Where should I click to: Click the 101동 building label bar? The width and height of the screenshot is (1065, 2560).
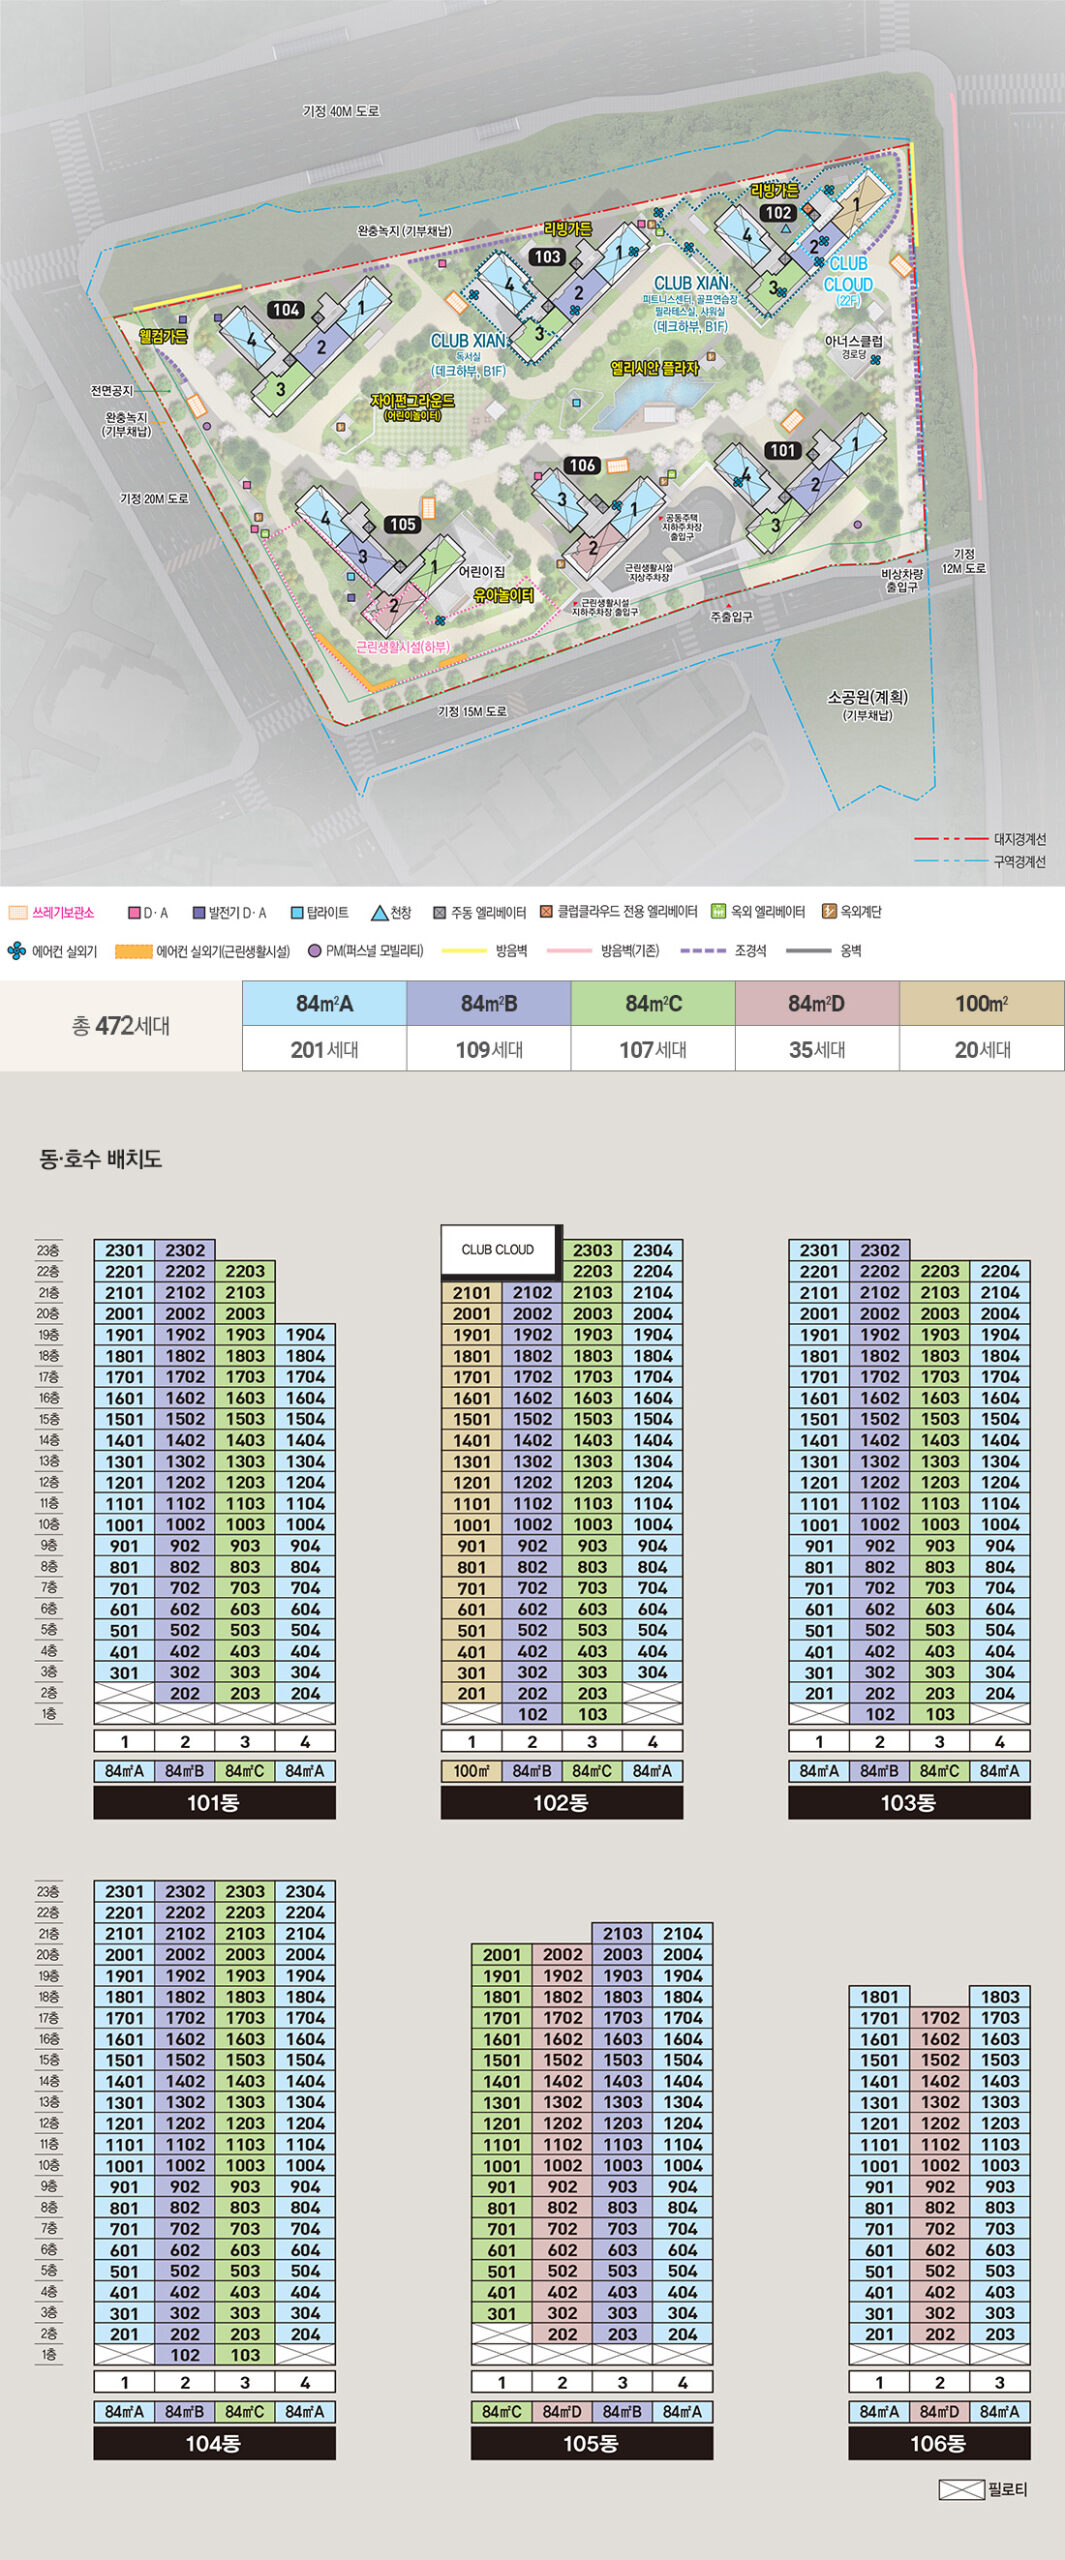pos(214,1802)
